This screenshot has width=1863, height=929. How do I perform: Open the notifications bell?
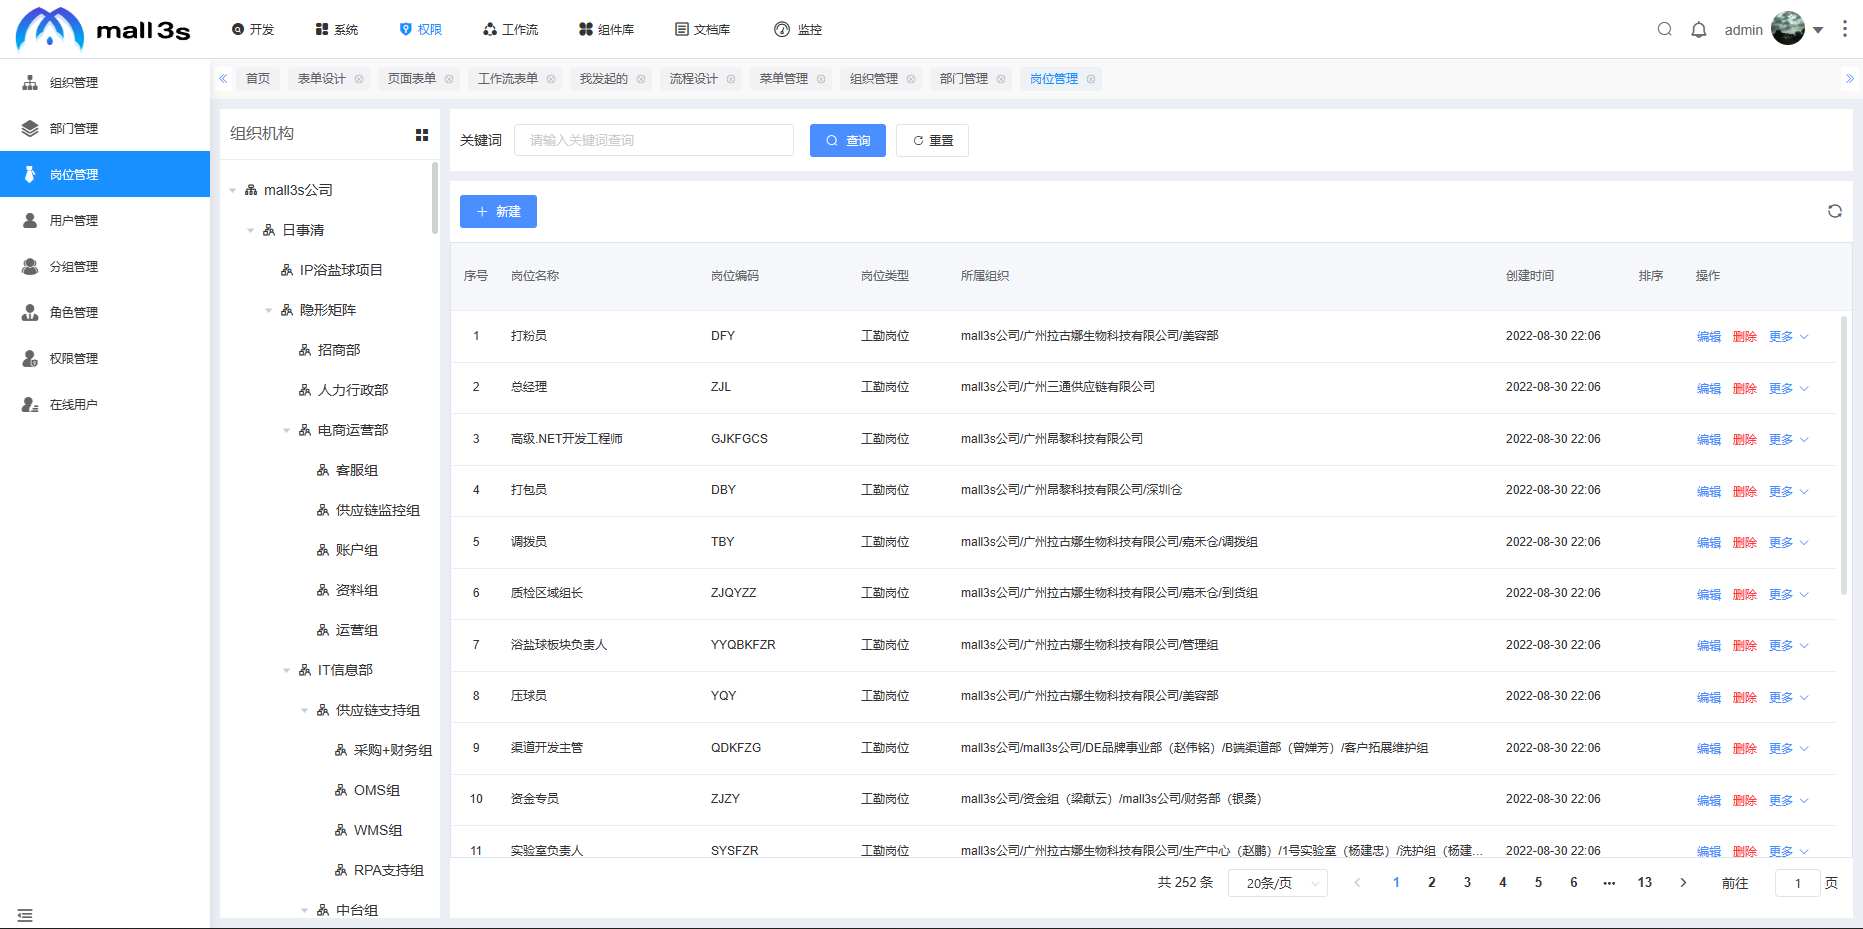(1698, 29)
